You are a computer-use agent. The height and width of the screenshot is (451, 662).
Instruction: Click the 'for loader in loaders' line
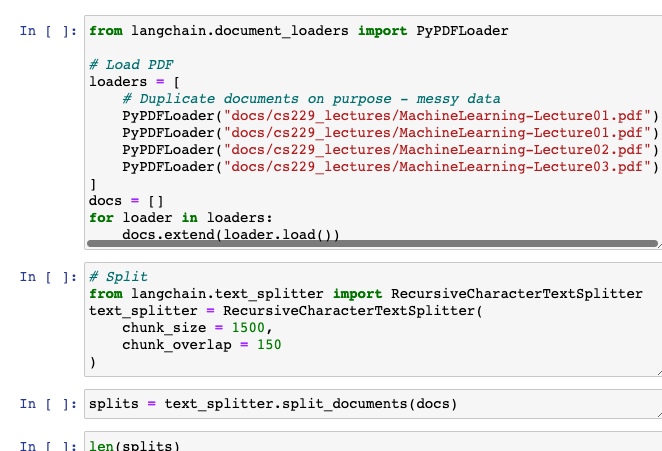click(181, 217)
